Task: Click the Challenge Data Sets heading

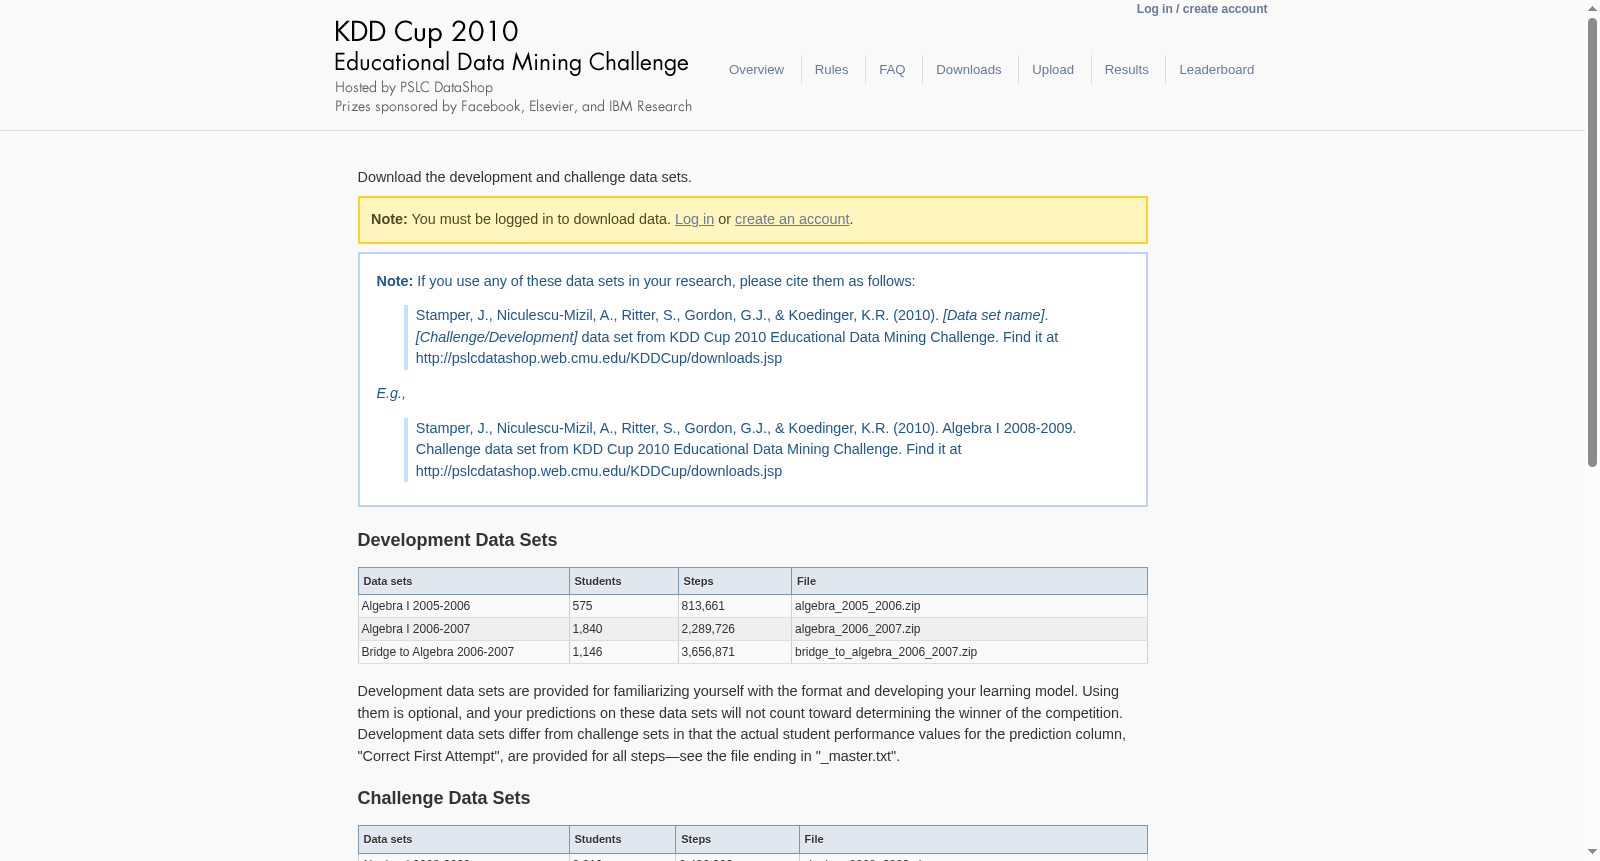Action: [443, 798]
